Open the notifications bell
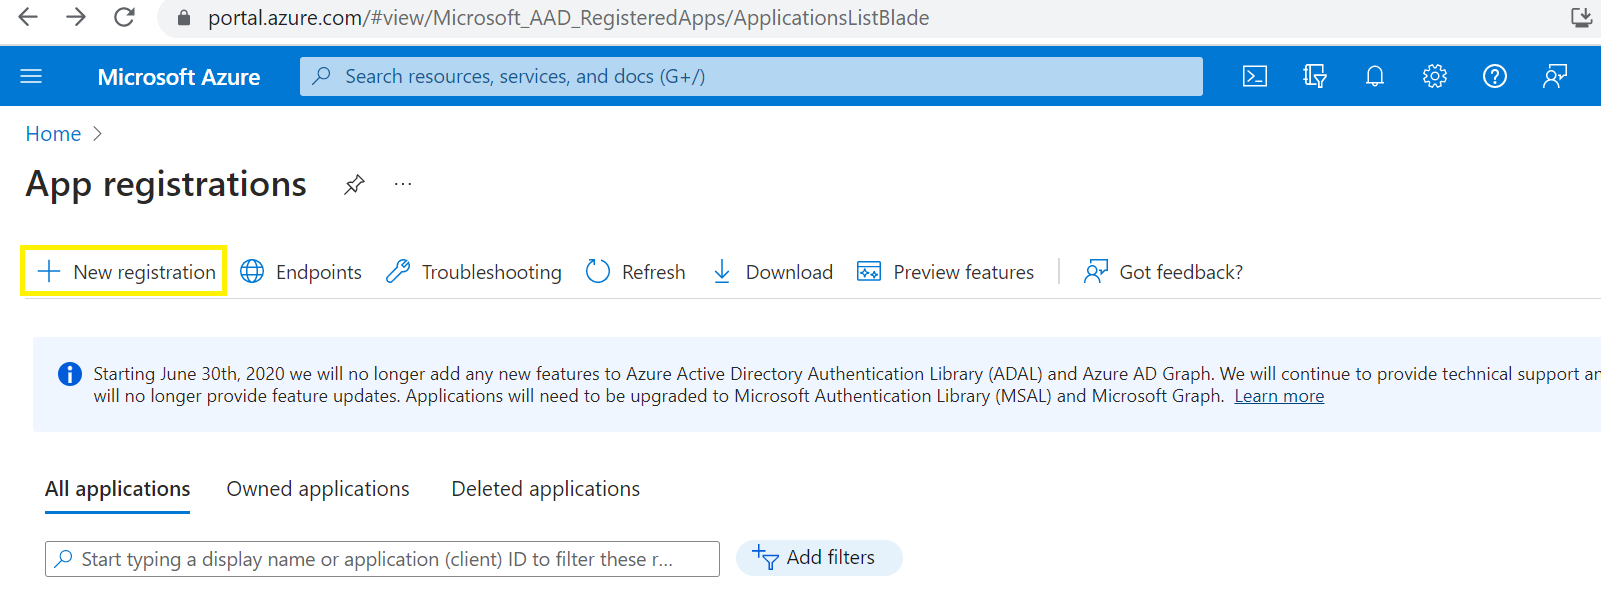Screen dimensions: 1601x612 click(1375, 76)
